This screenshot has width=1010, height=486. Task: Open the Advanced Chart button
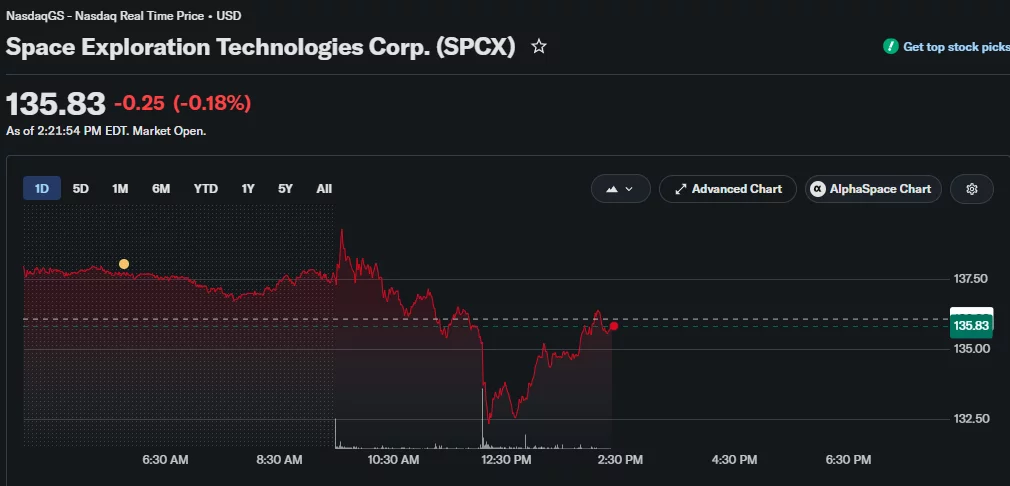click(728, 189)
